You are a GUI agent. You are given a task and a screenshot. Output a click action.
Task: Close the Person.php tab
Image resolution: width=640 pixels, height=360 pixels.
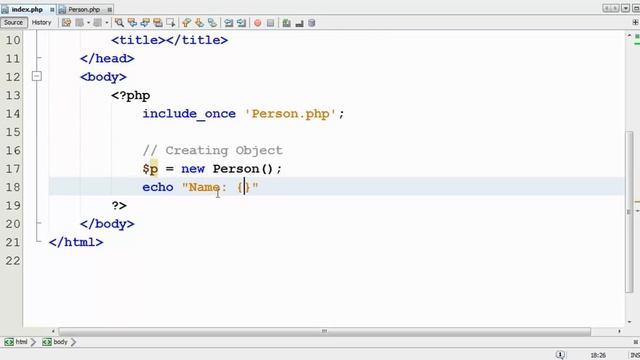point(110,9)
